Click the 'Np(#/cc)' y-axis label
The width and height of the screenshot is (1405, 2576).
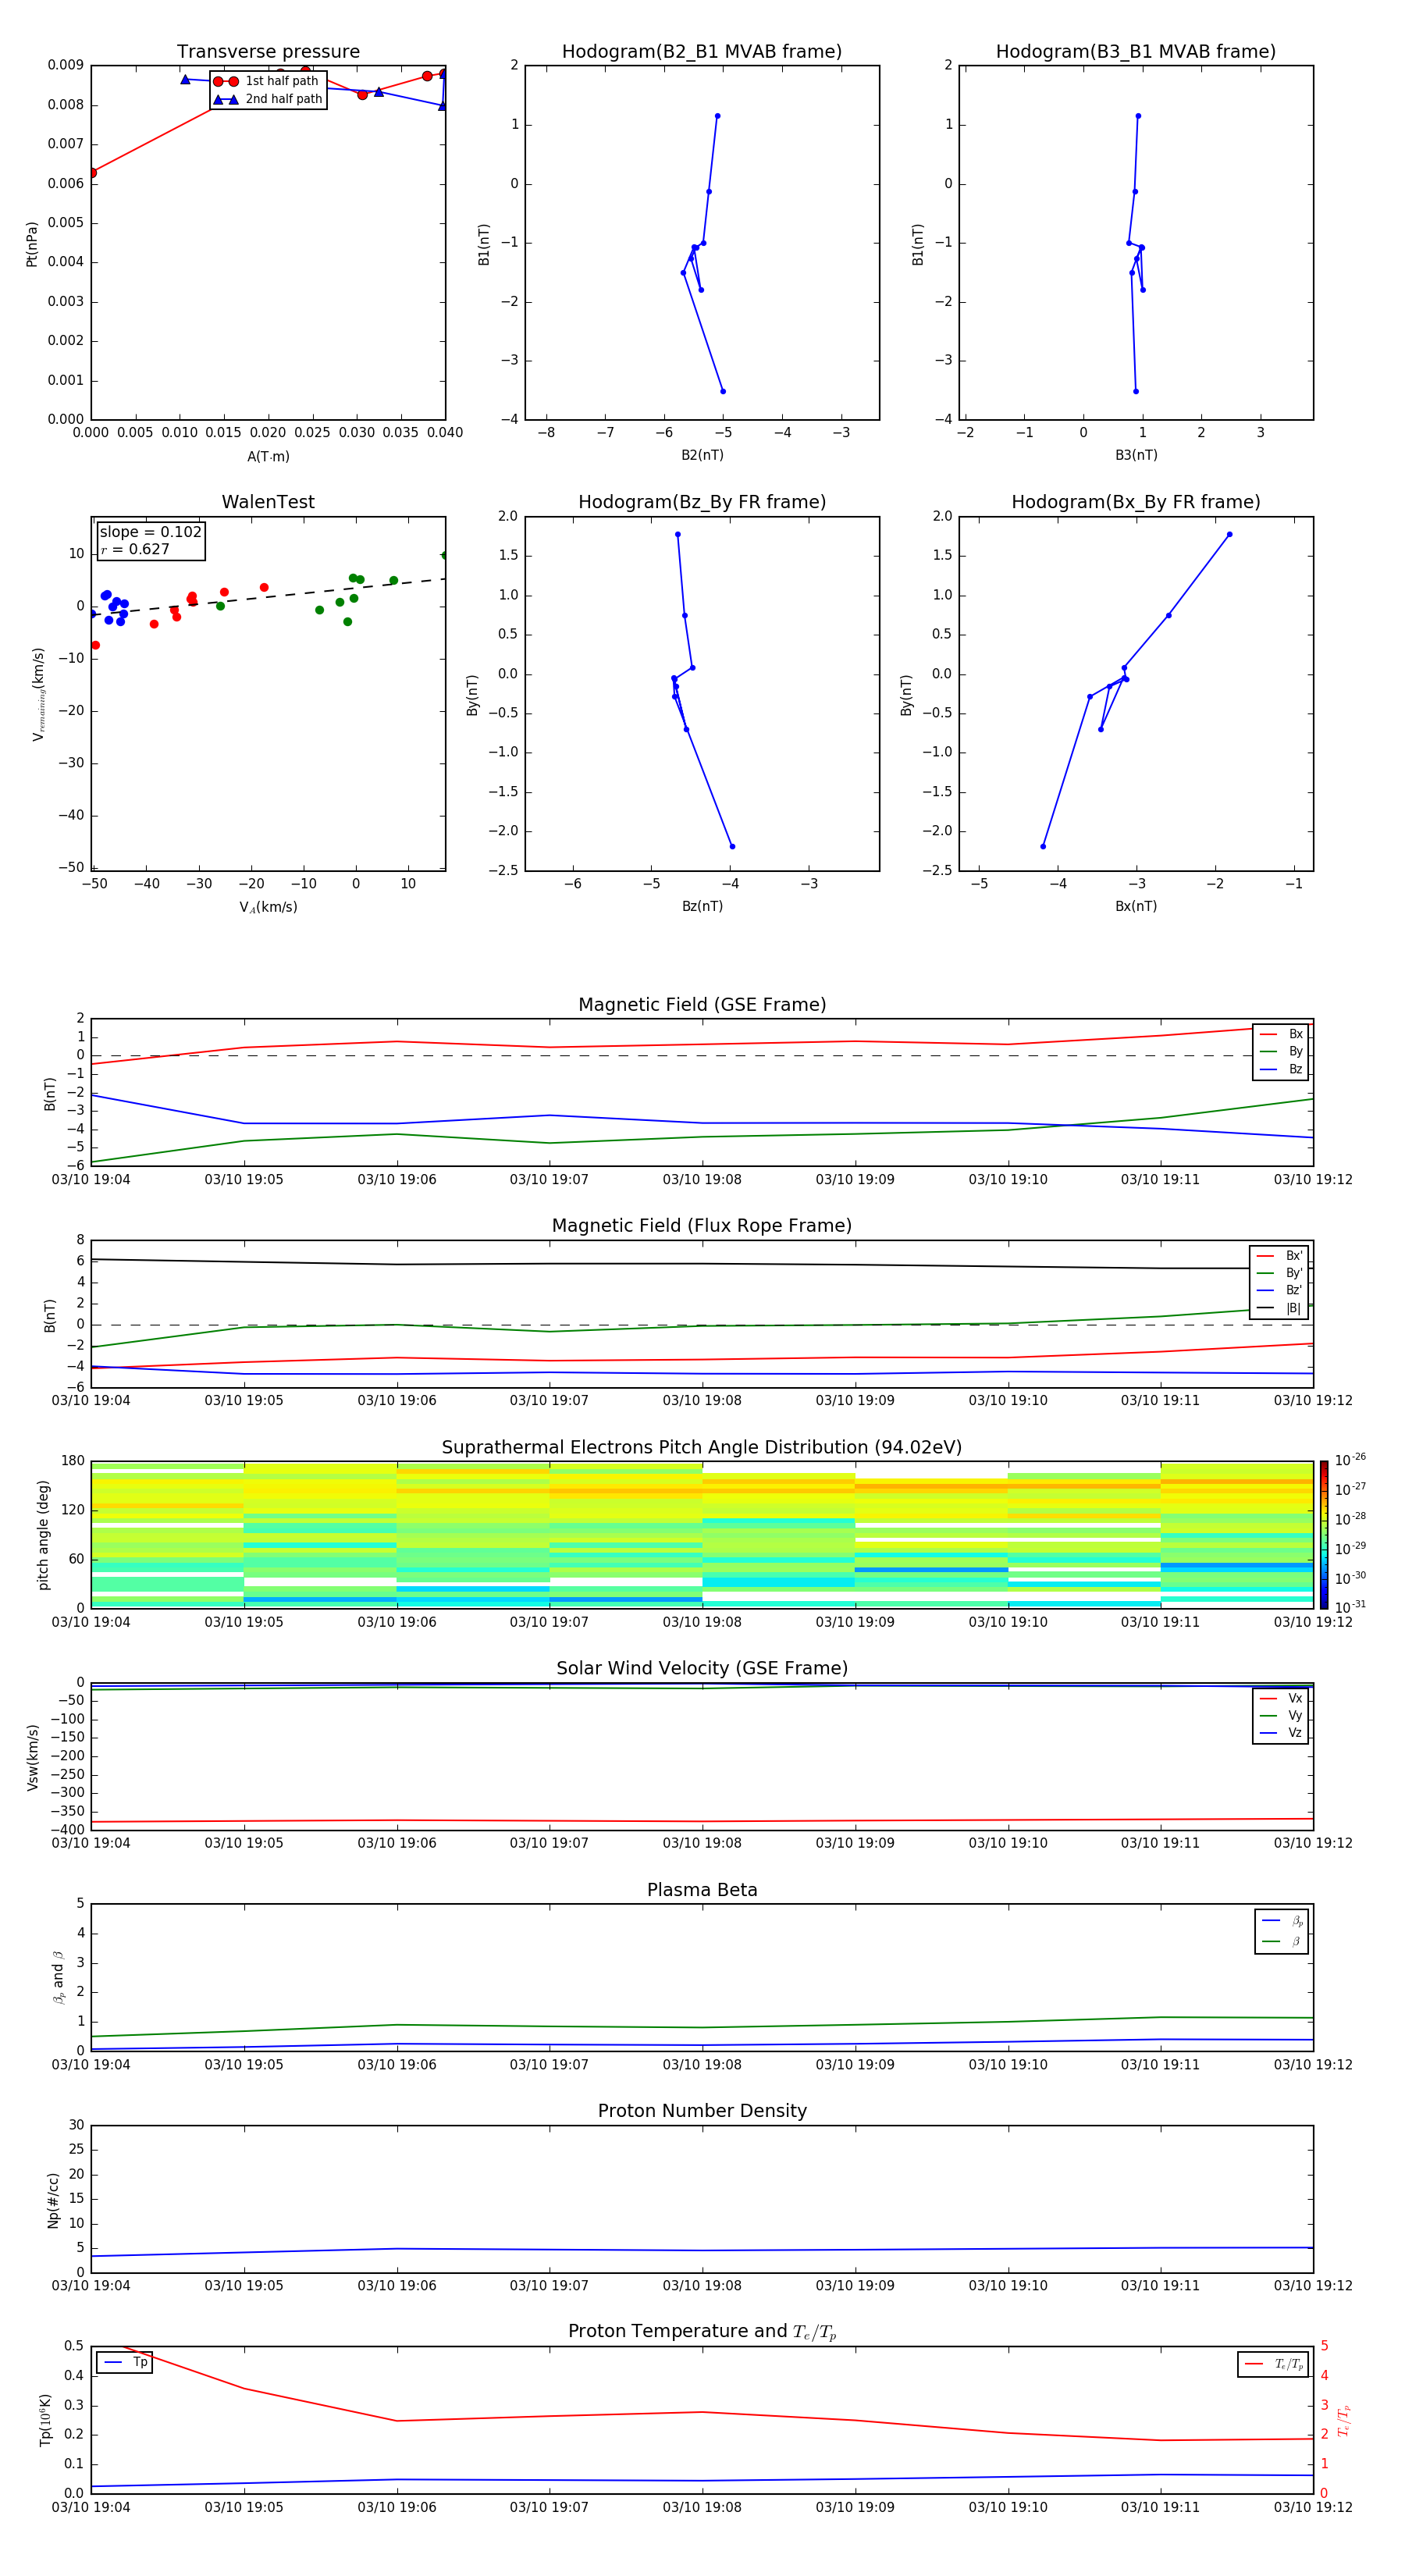[53, 2200]
